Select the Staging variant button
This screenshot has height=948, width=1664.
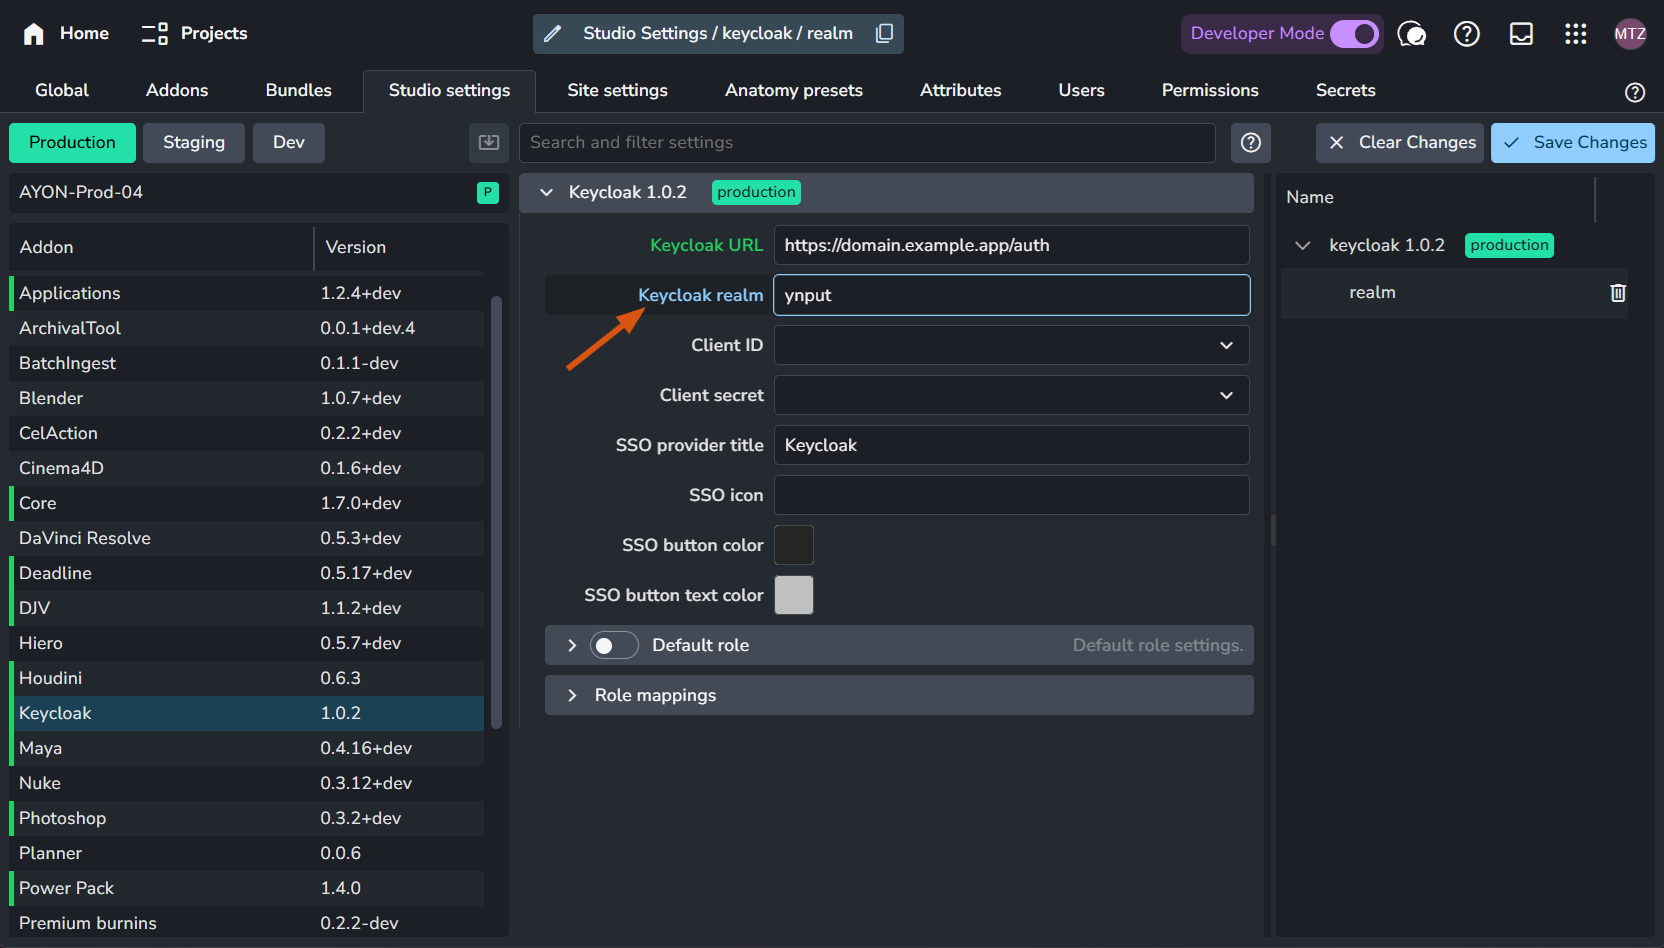click(194, 143)
